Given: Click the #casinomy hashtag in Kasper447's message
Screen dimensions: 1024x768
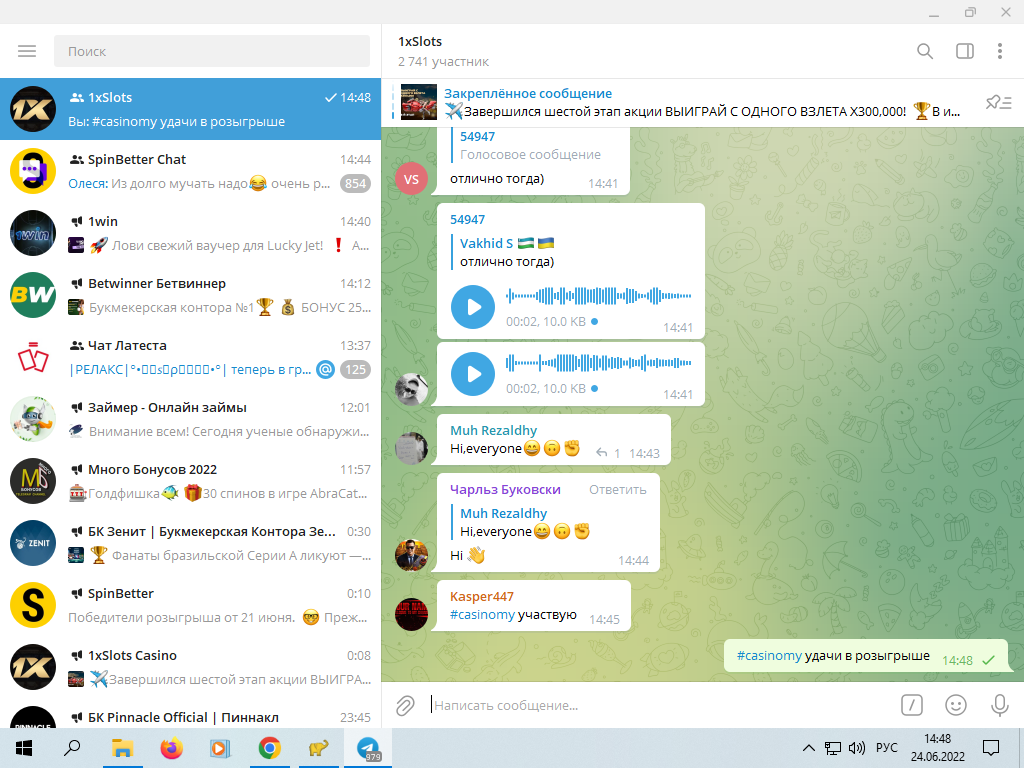Looking at the screenshot, I should (x=482, y=614).
